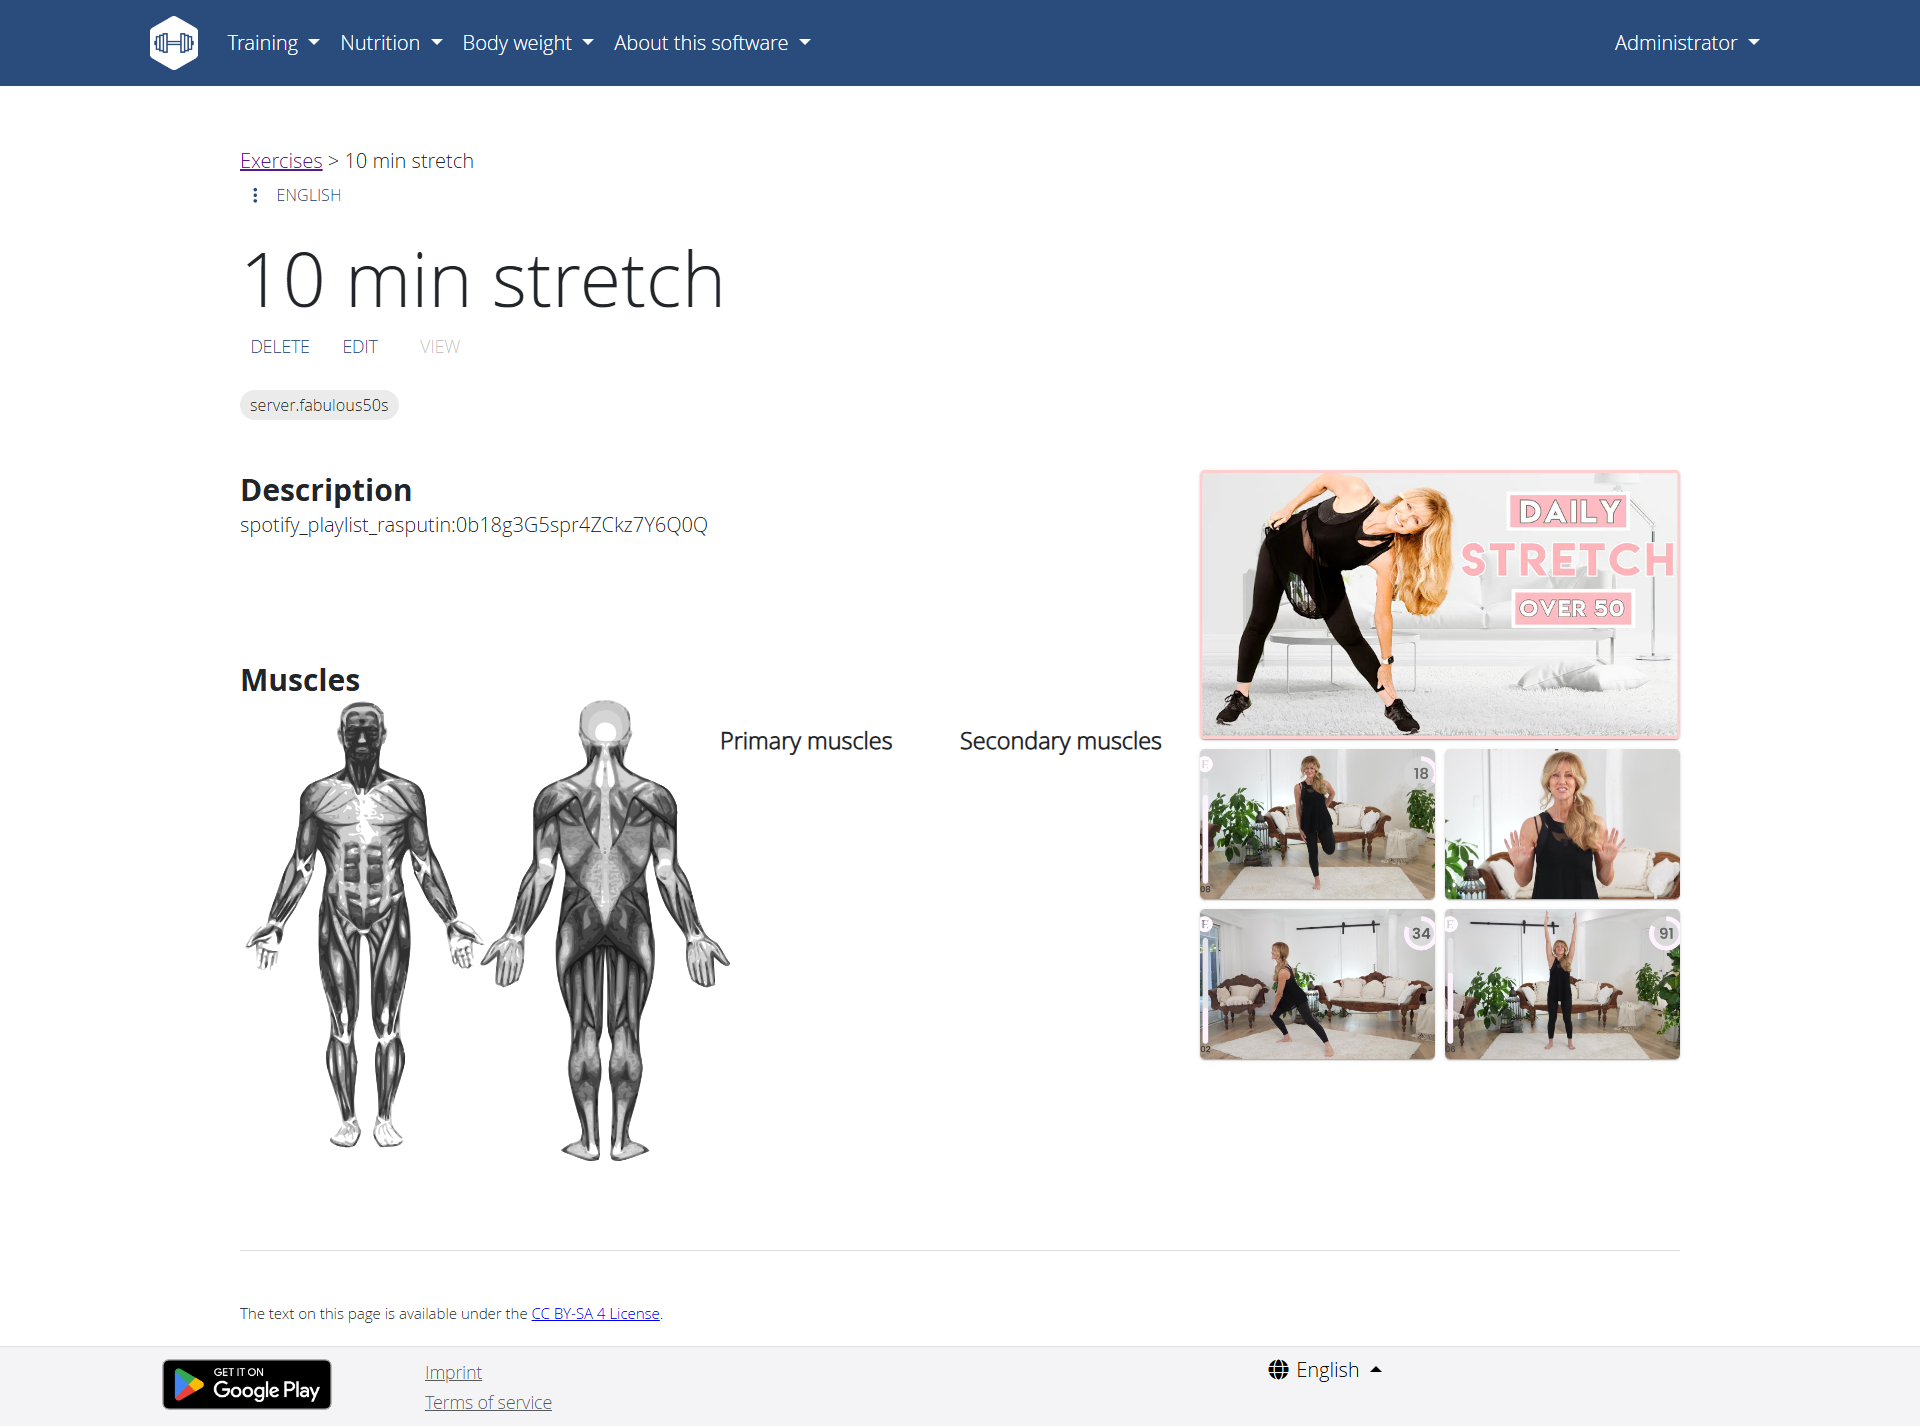
Task: Click the server.fabulous50s tag badge
Action: pos(319,405)
